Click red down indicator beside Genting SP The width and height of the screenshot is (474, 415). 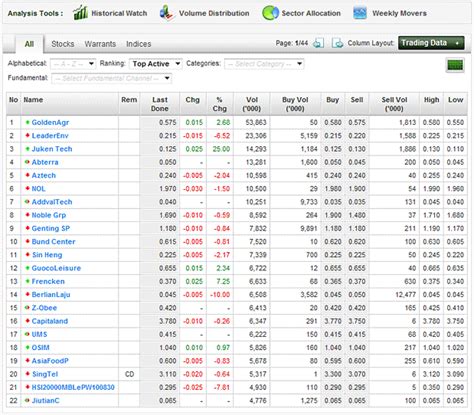[27, 228]
